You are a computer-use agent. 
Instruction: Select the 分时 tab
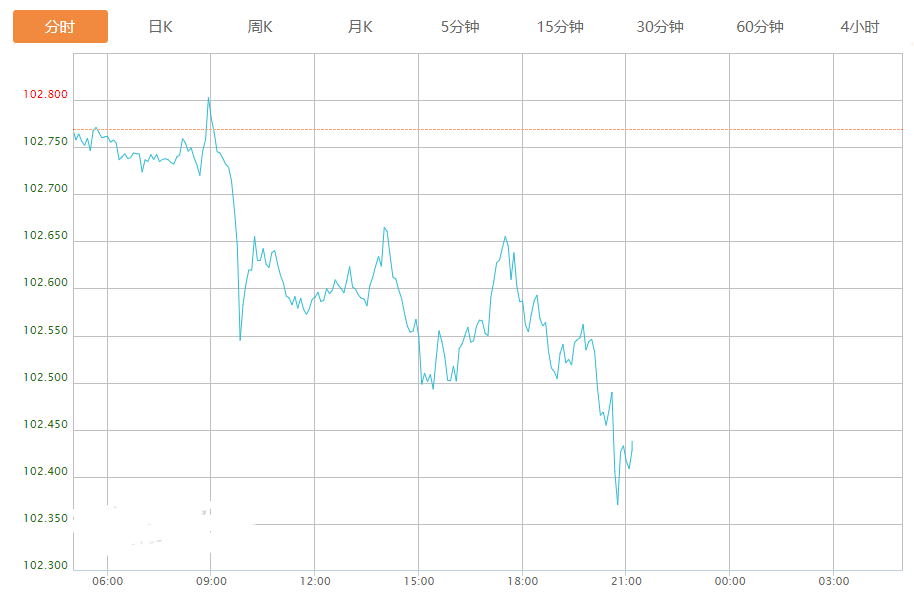[60, 27]
